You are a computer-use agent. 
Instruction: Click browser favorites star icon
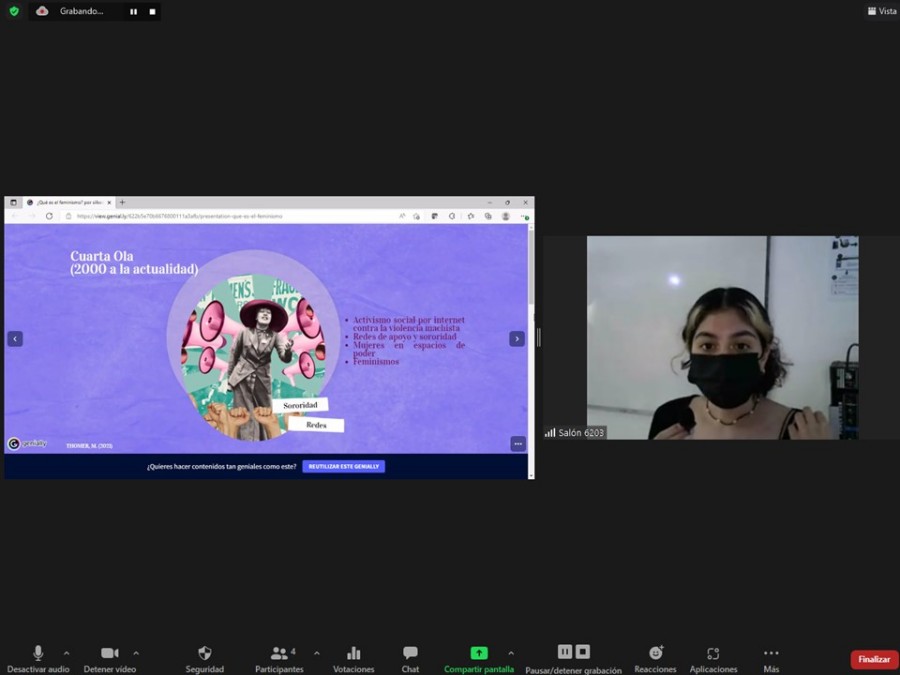click(471, 216)
